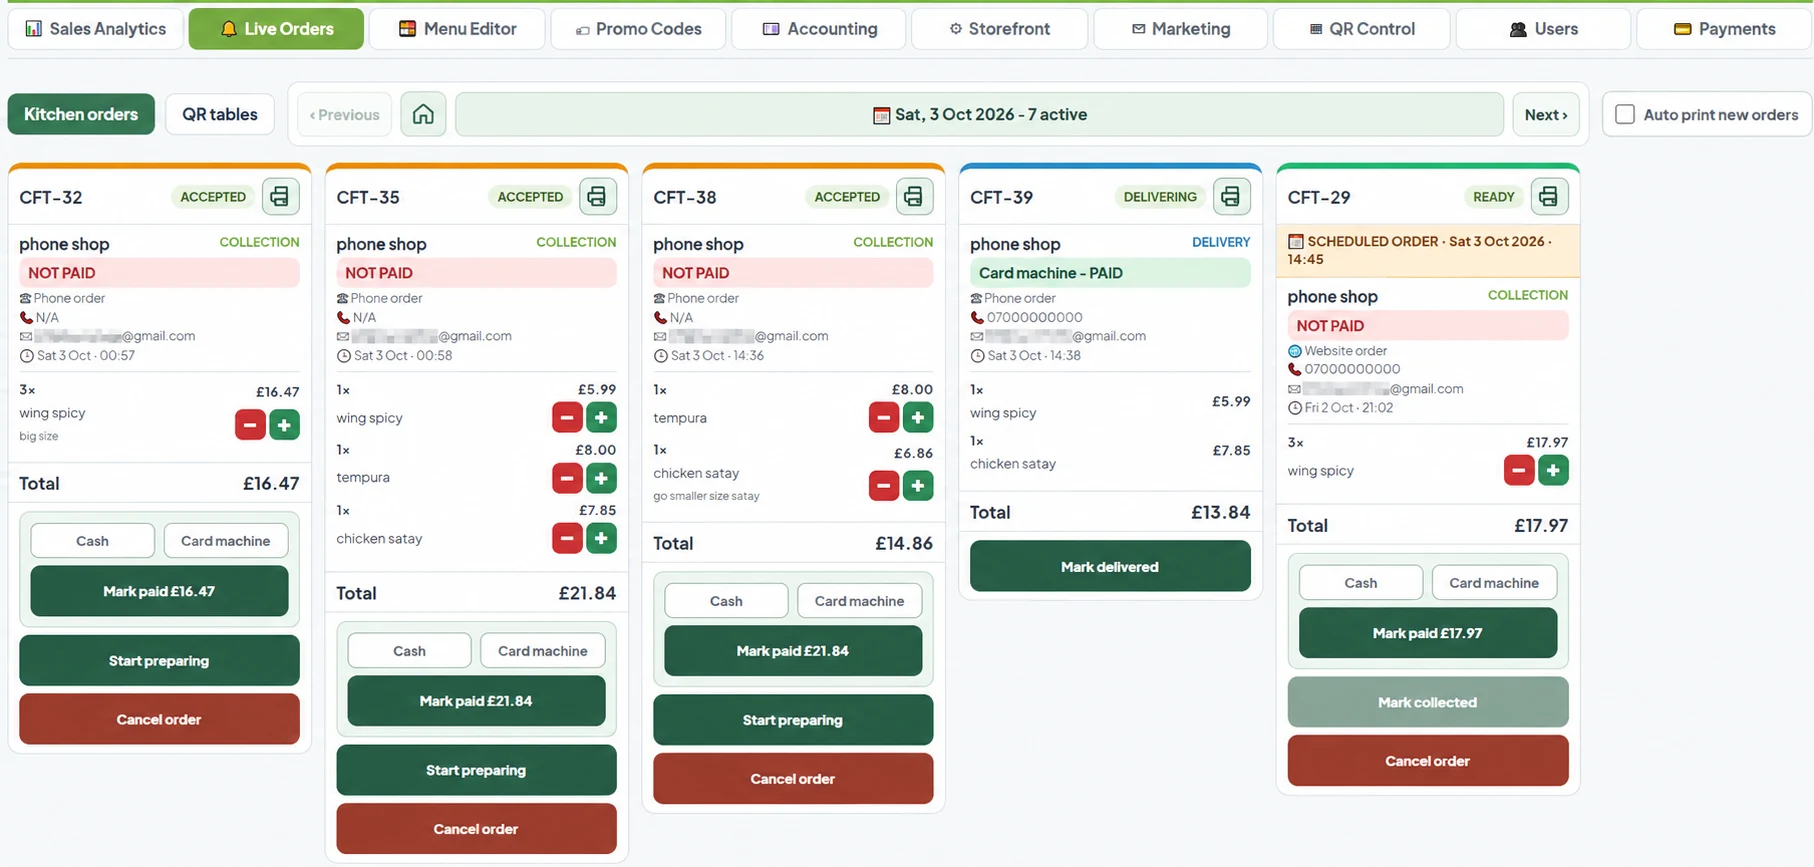Mark CFT-35 paid £21.84
Screen dimensions: 1814x867
pyautogui.click(x=476, y=701)
